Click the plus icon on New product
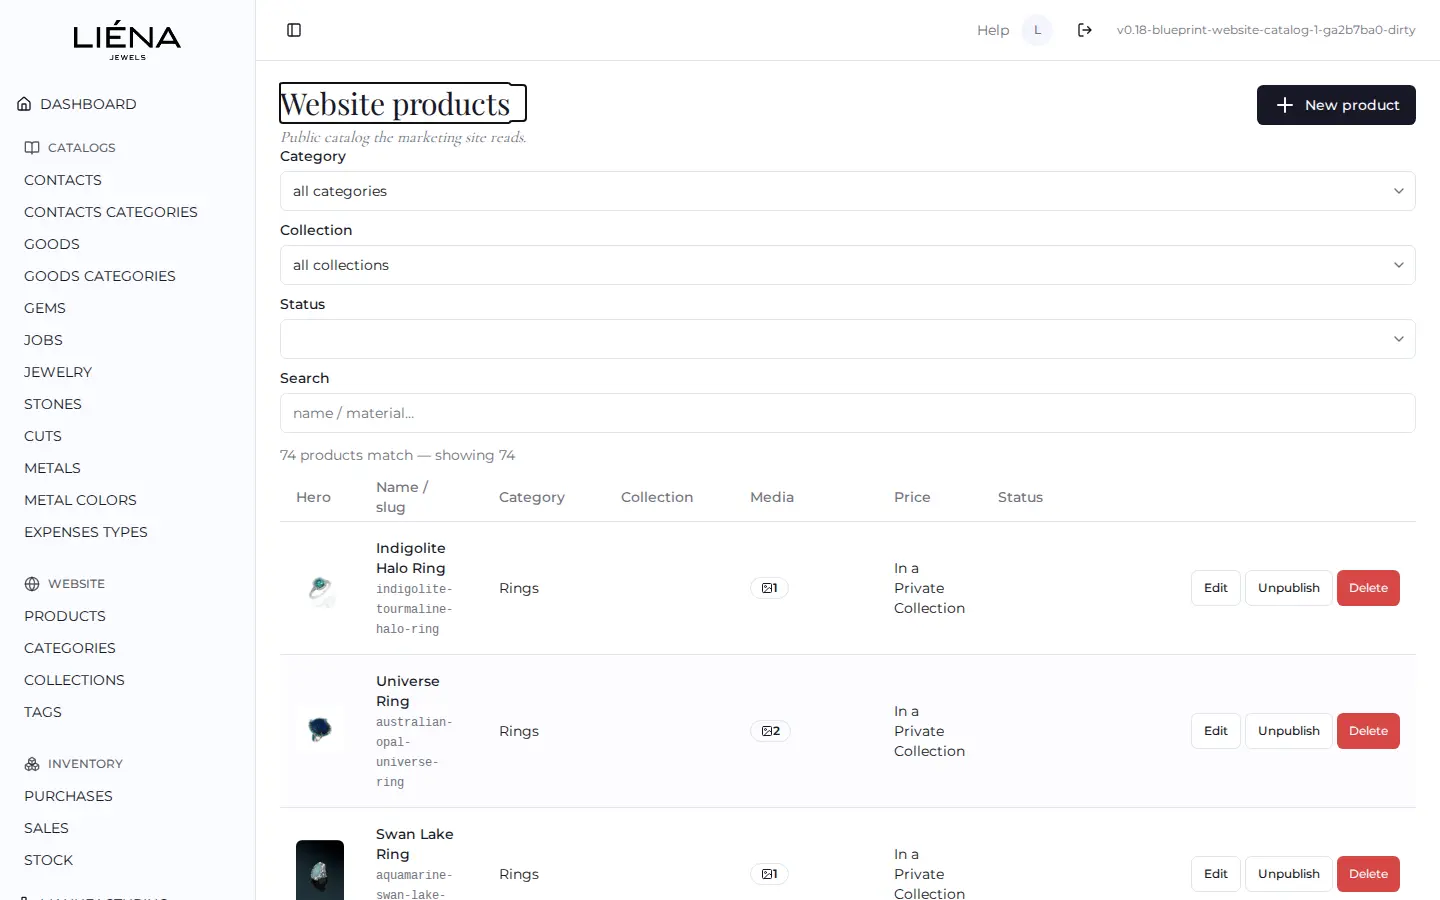This screenshot has width=1440, height=900. coord(1285,105)
